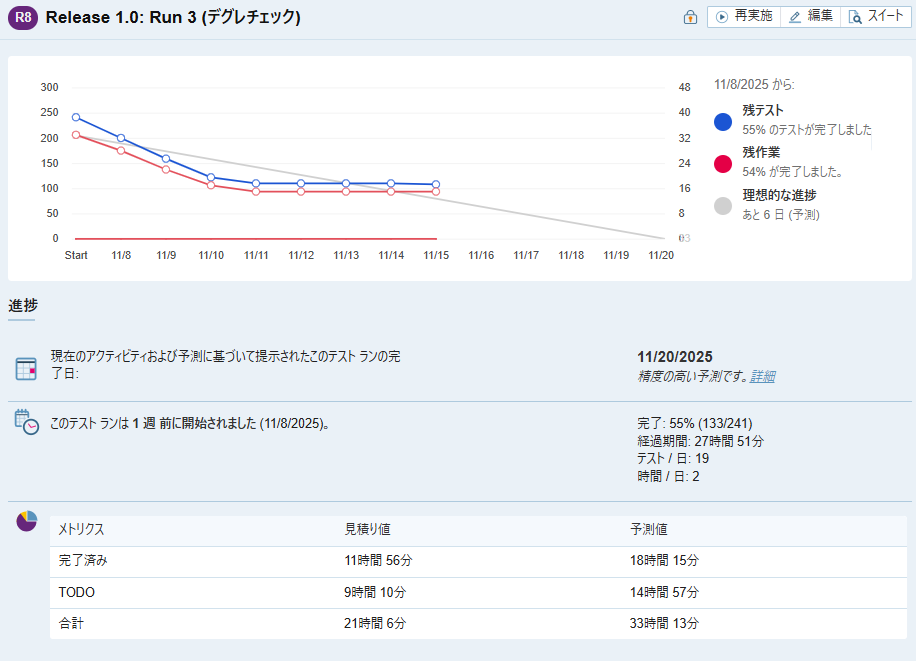Click the calendar forecast date icon
916x661 pixels.
point(26,369)
